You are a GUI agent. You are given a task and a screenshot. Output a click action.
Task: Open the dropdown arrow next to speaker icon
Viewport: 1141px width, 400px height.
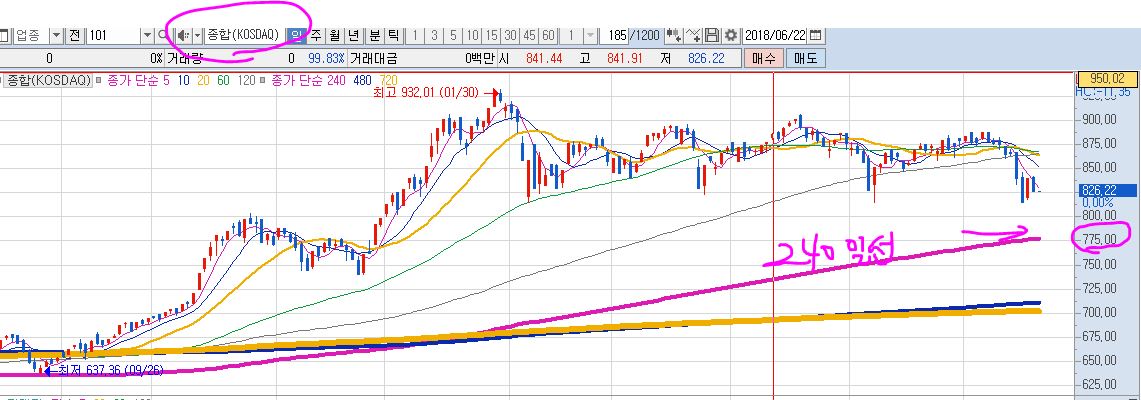pyautogui.click(x=197, y=35)
